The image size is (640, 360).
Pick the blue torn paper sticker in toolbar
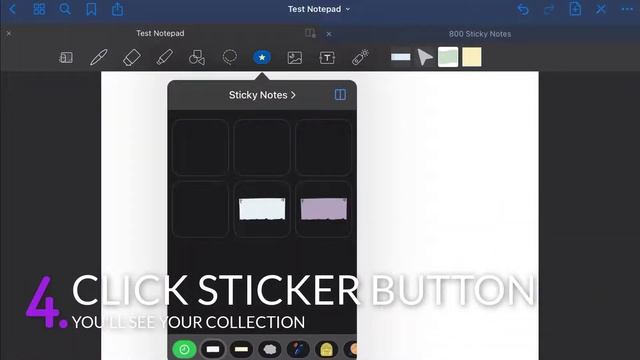click(400, 57)
